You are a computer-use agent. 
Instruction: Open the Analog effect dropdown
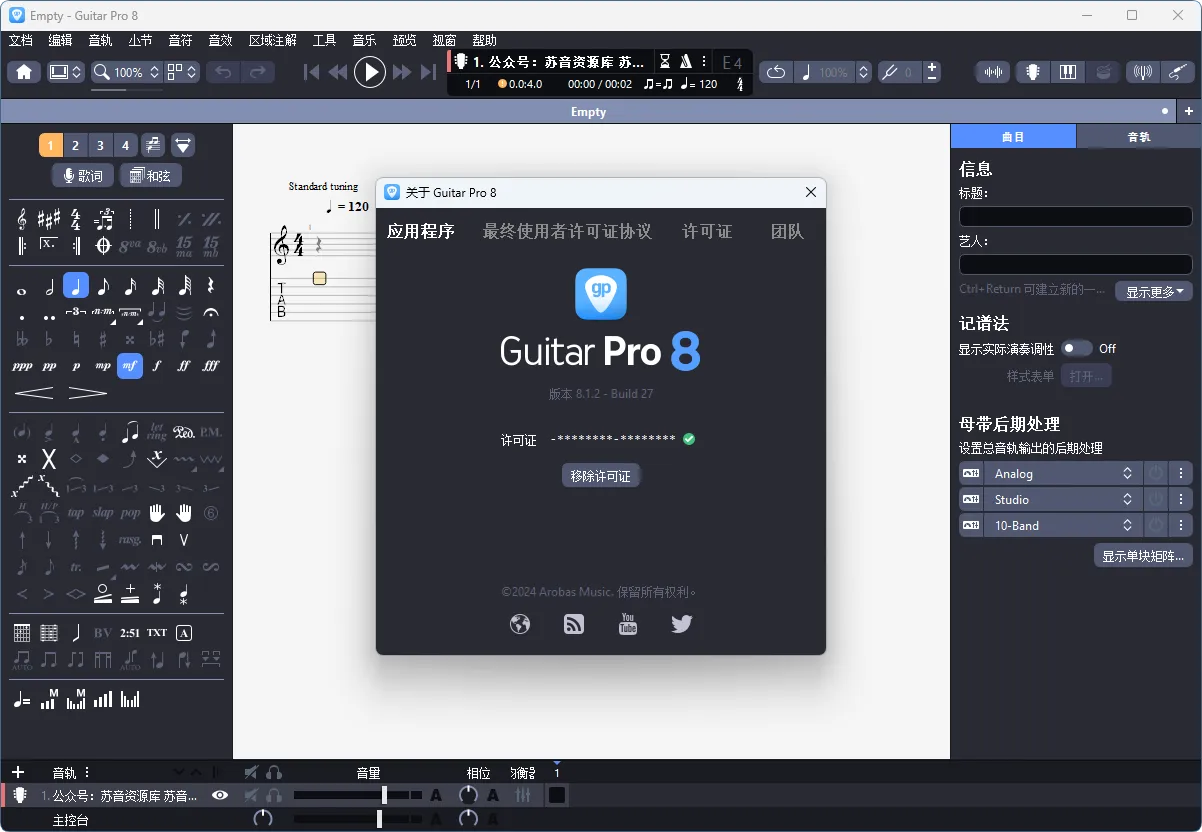tap(1062, 473)
